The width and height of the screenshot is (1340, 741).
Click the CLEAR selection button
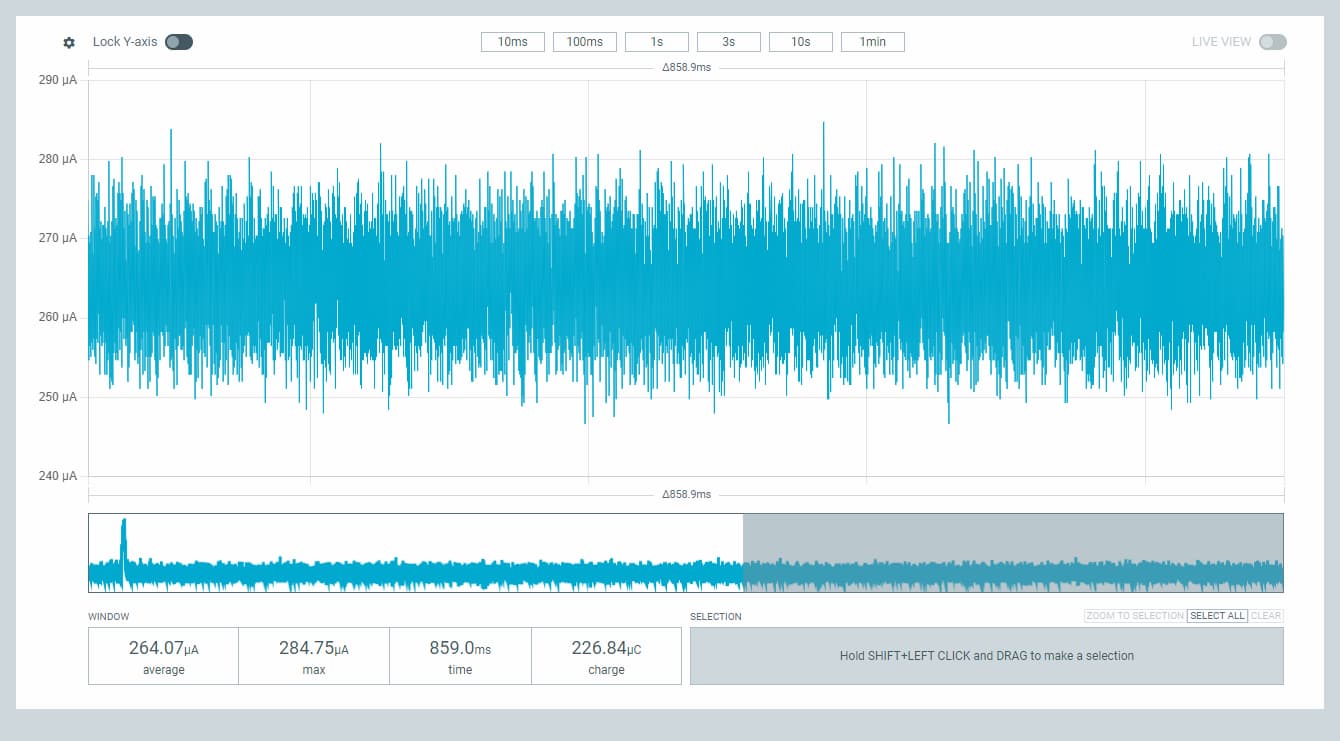tap(1266, 616)
